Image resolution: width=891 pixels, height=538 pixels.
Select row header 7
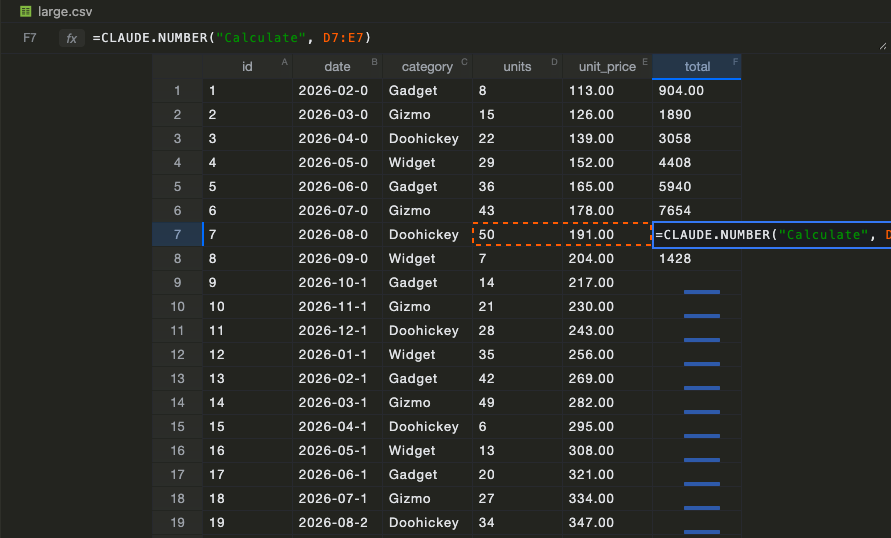(x=177, y=235)
